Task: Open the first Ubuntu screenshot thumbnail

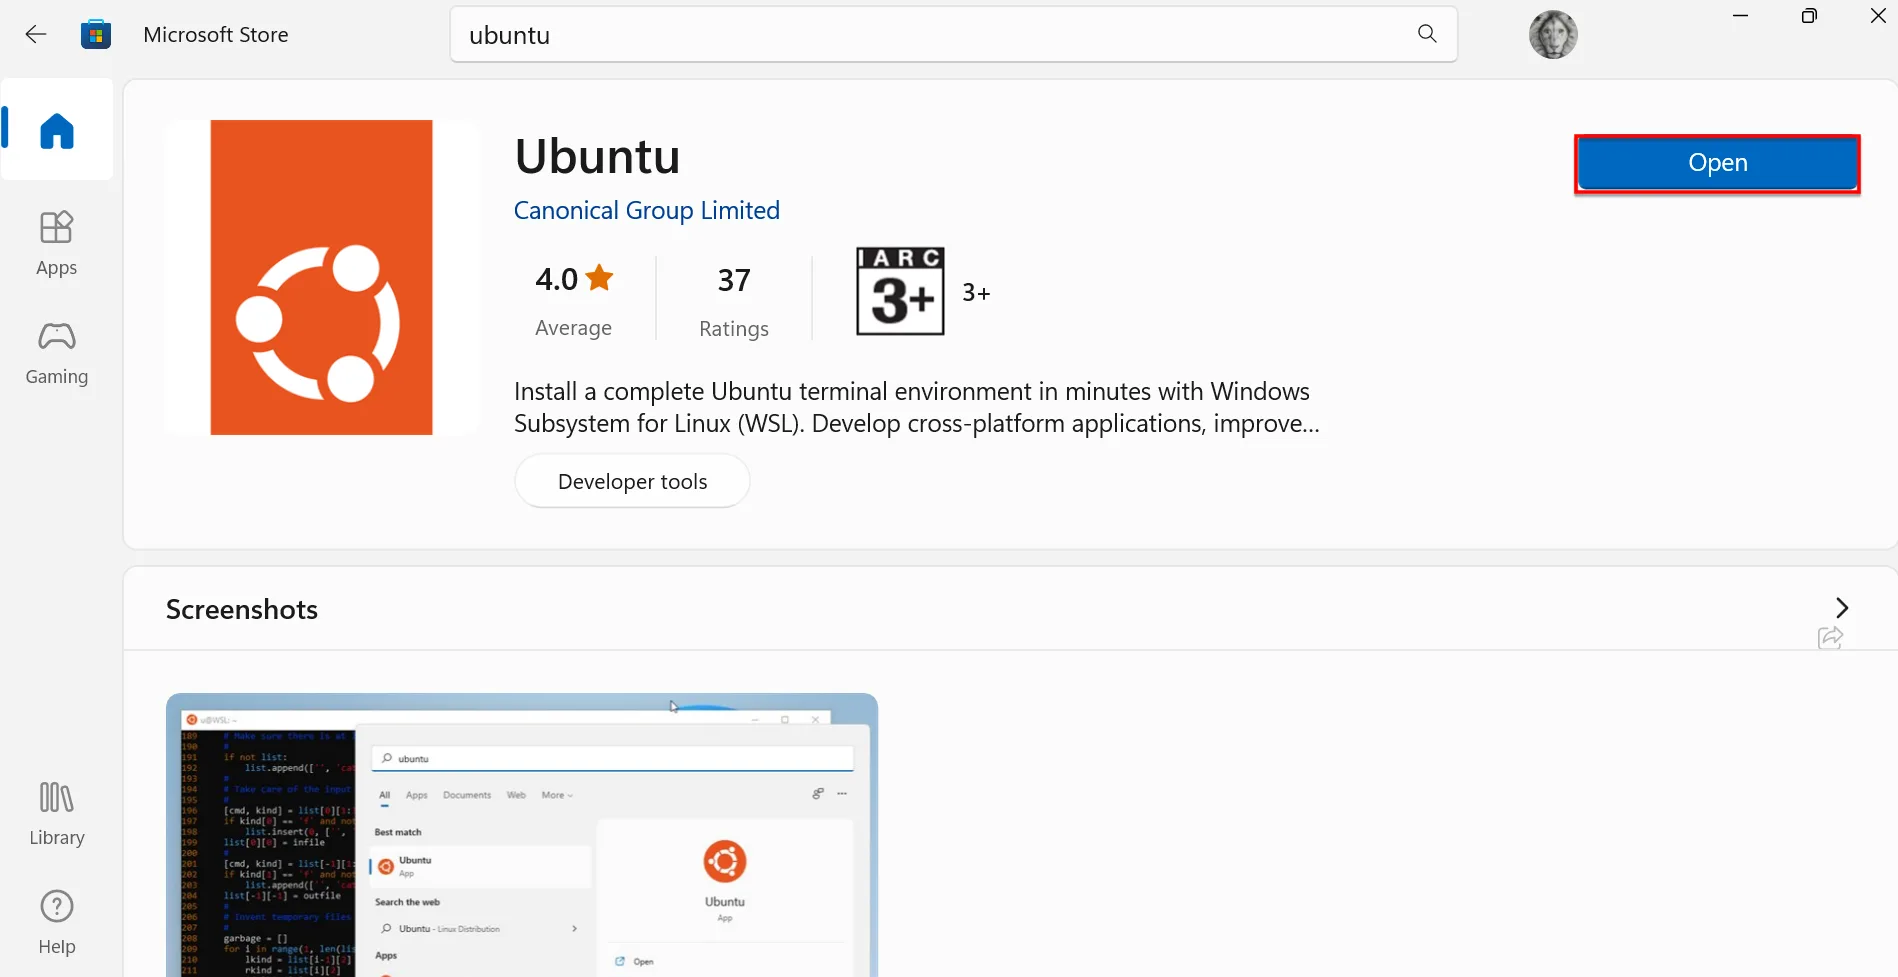Action: [522, 835]
